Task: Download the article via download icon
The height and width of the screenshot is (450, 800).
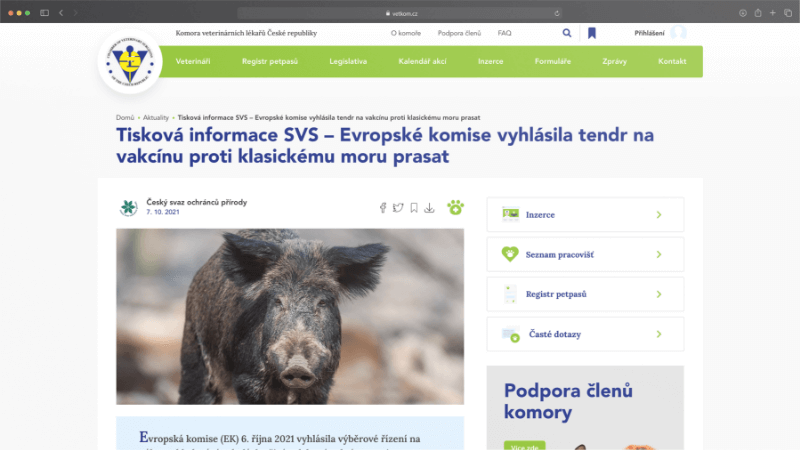Action: 430,208
